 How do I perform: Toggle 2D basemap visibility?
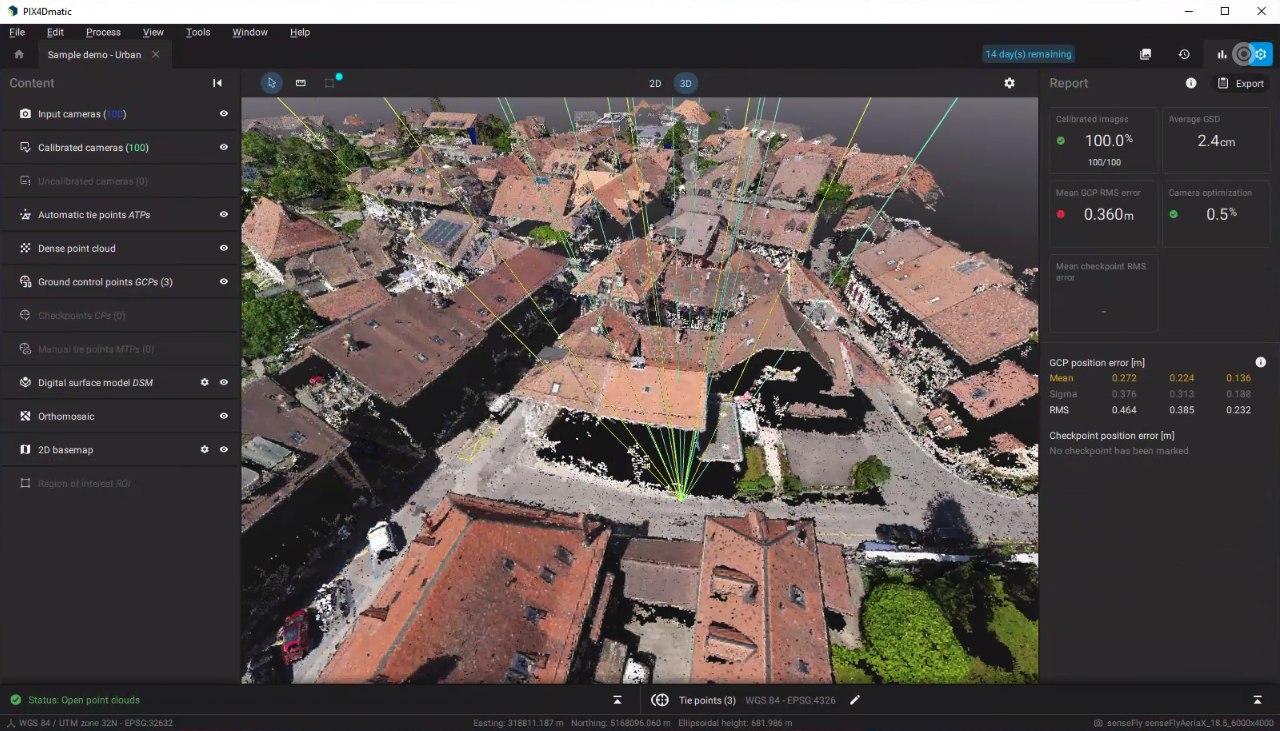pos(224,449)
